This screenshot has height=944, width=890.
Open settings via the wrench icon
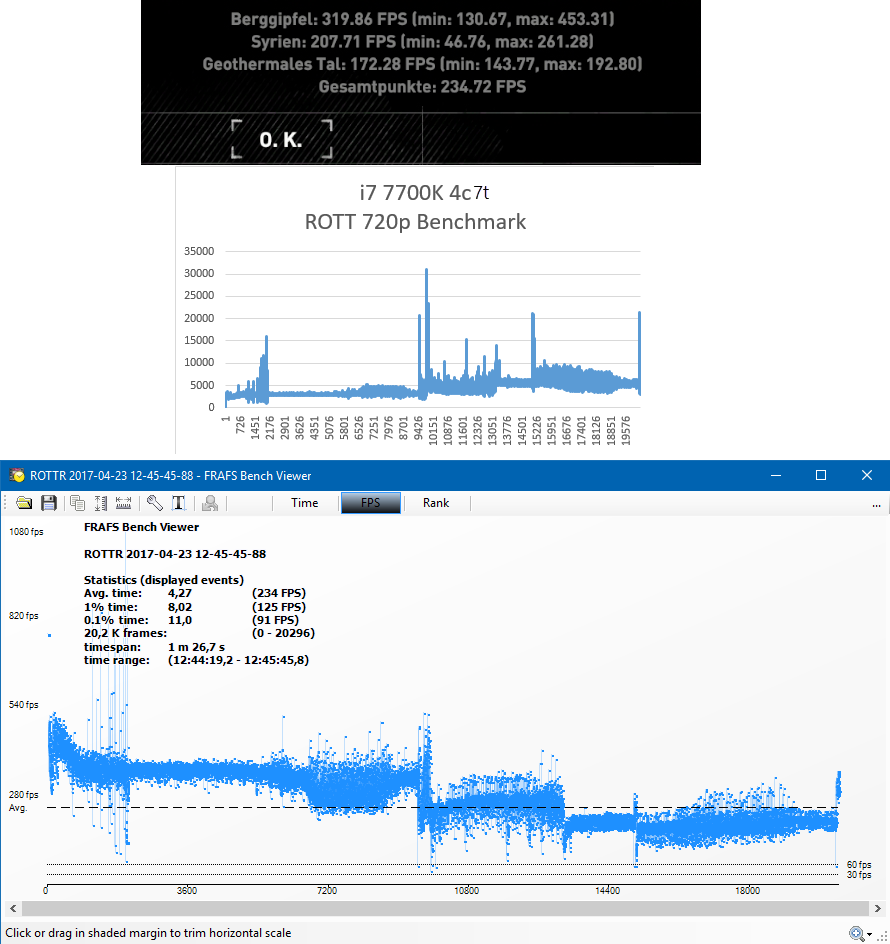154,503
